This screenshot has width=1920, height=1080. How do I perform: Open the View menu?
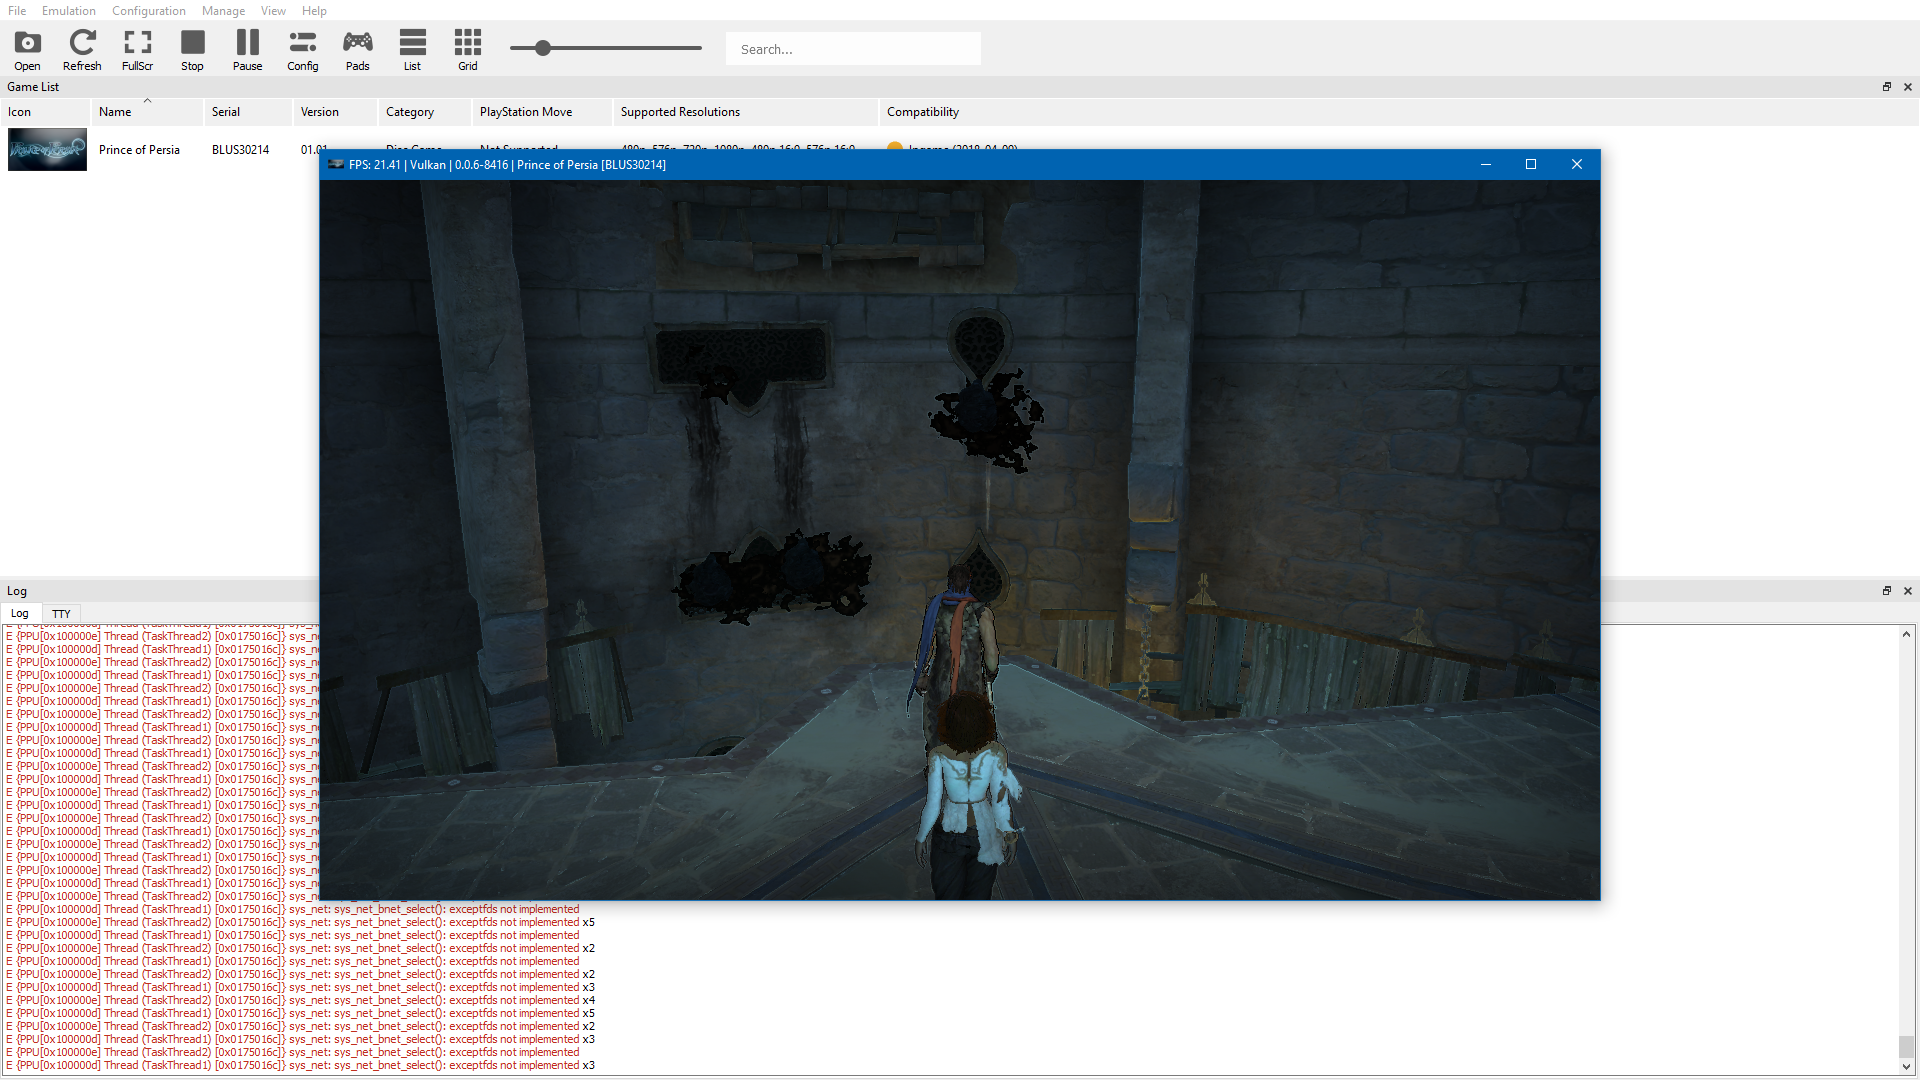pyautogui.click(x=273, y=11)
